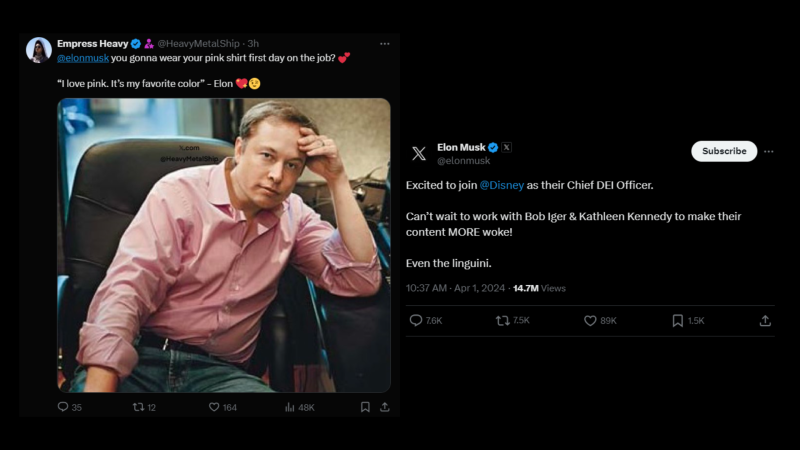Open Empress Heavy's profile avatar

[x=39, y=50]
